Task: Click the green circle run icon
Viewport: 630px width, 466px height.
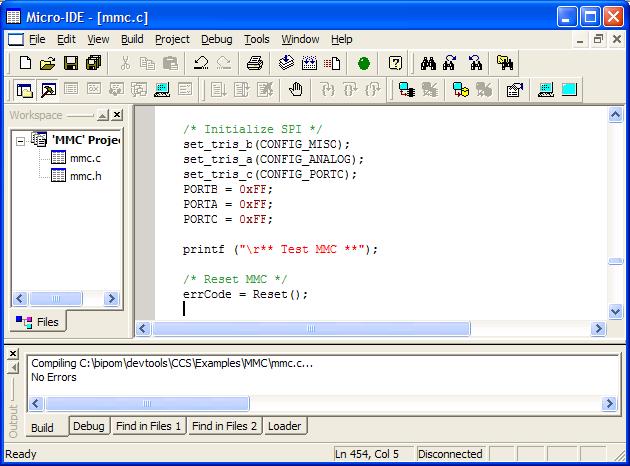Action: point(364,63)
